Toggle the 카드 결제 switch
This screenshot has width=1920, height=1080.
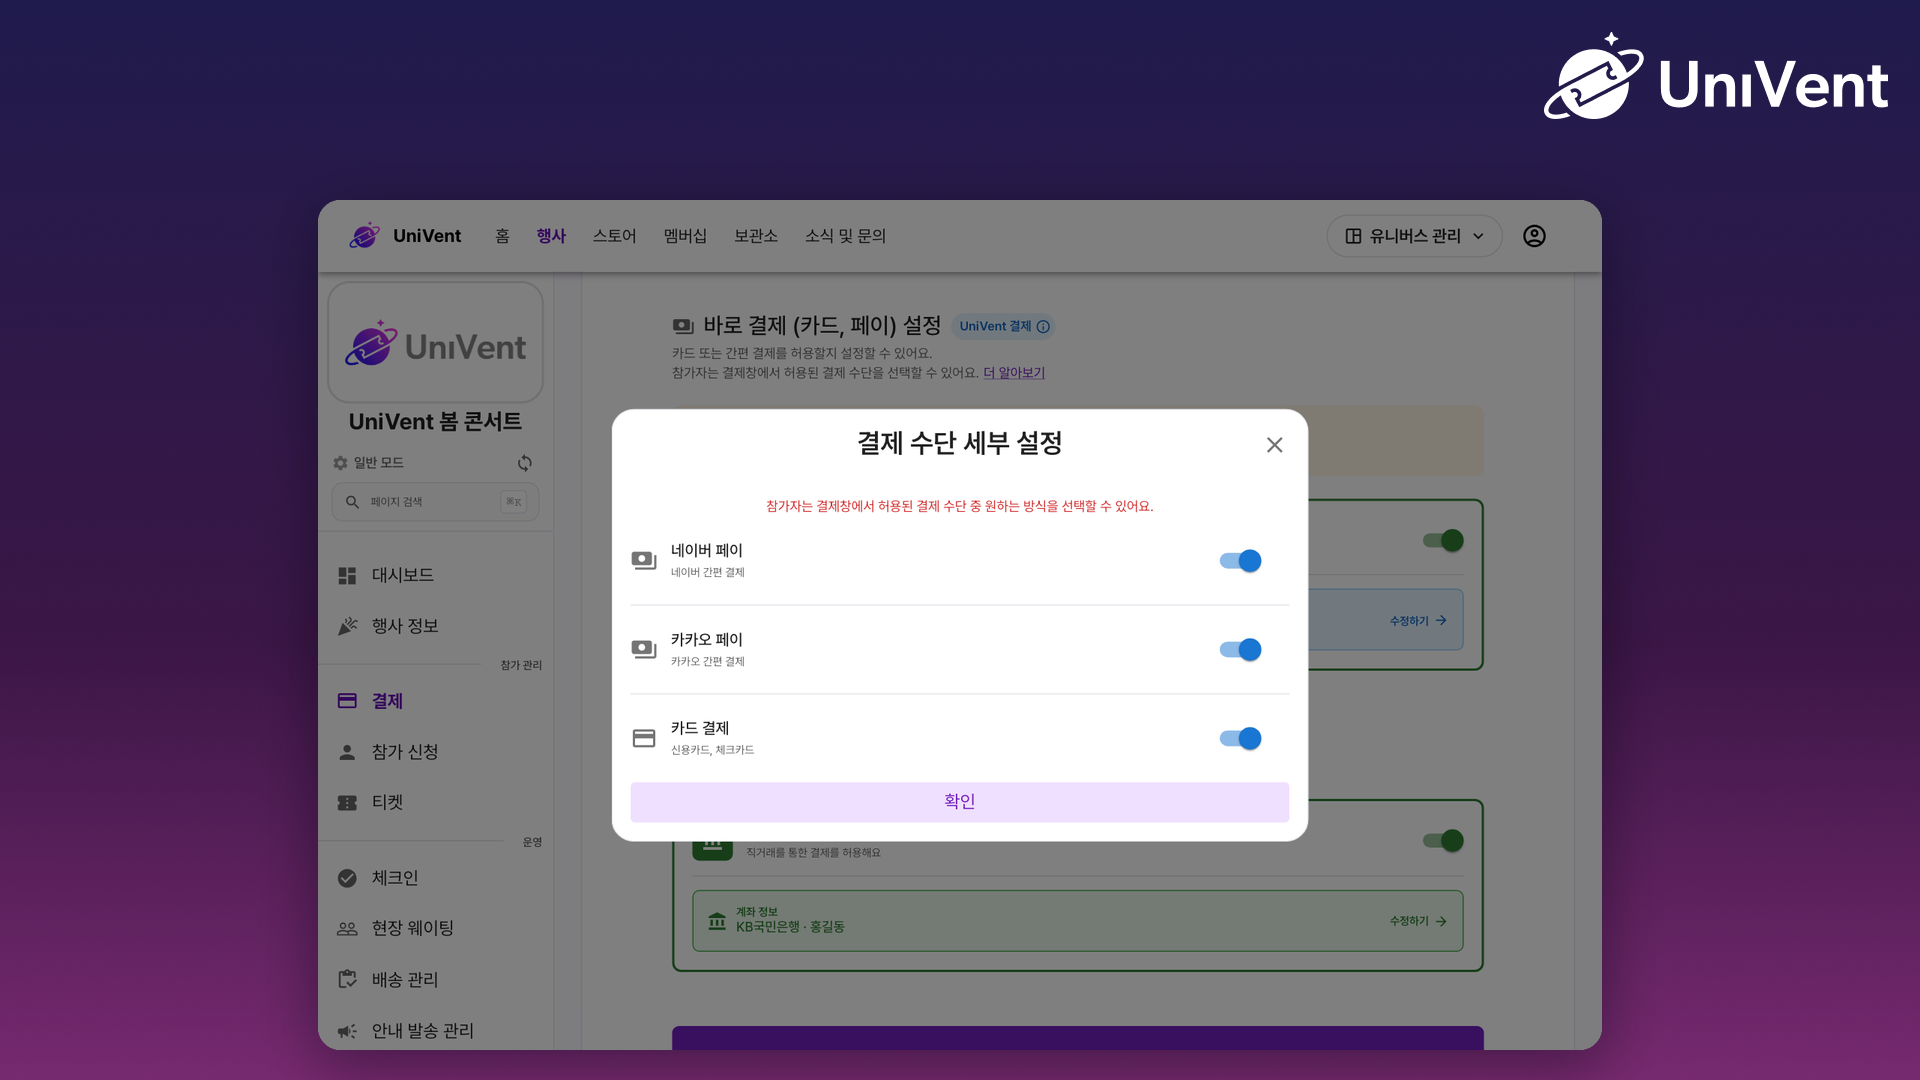(1240, 739)
